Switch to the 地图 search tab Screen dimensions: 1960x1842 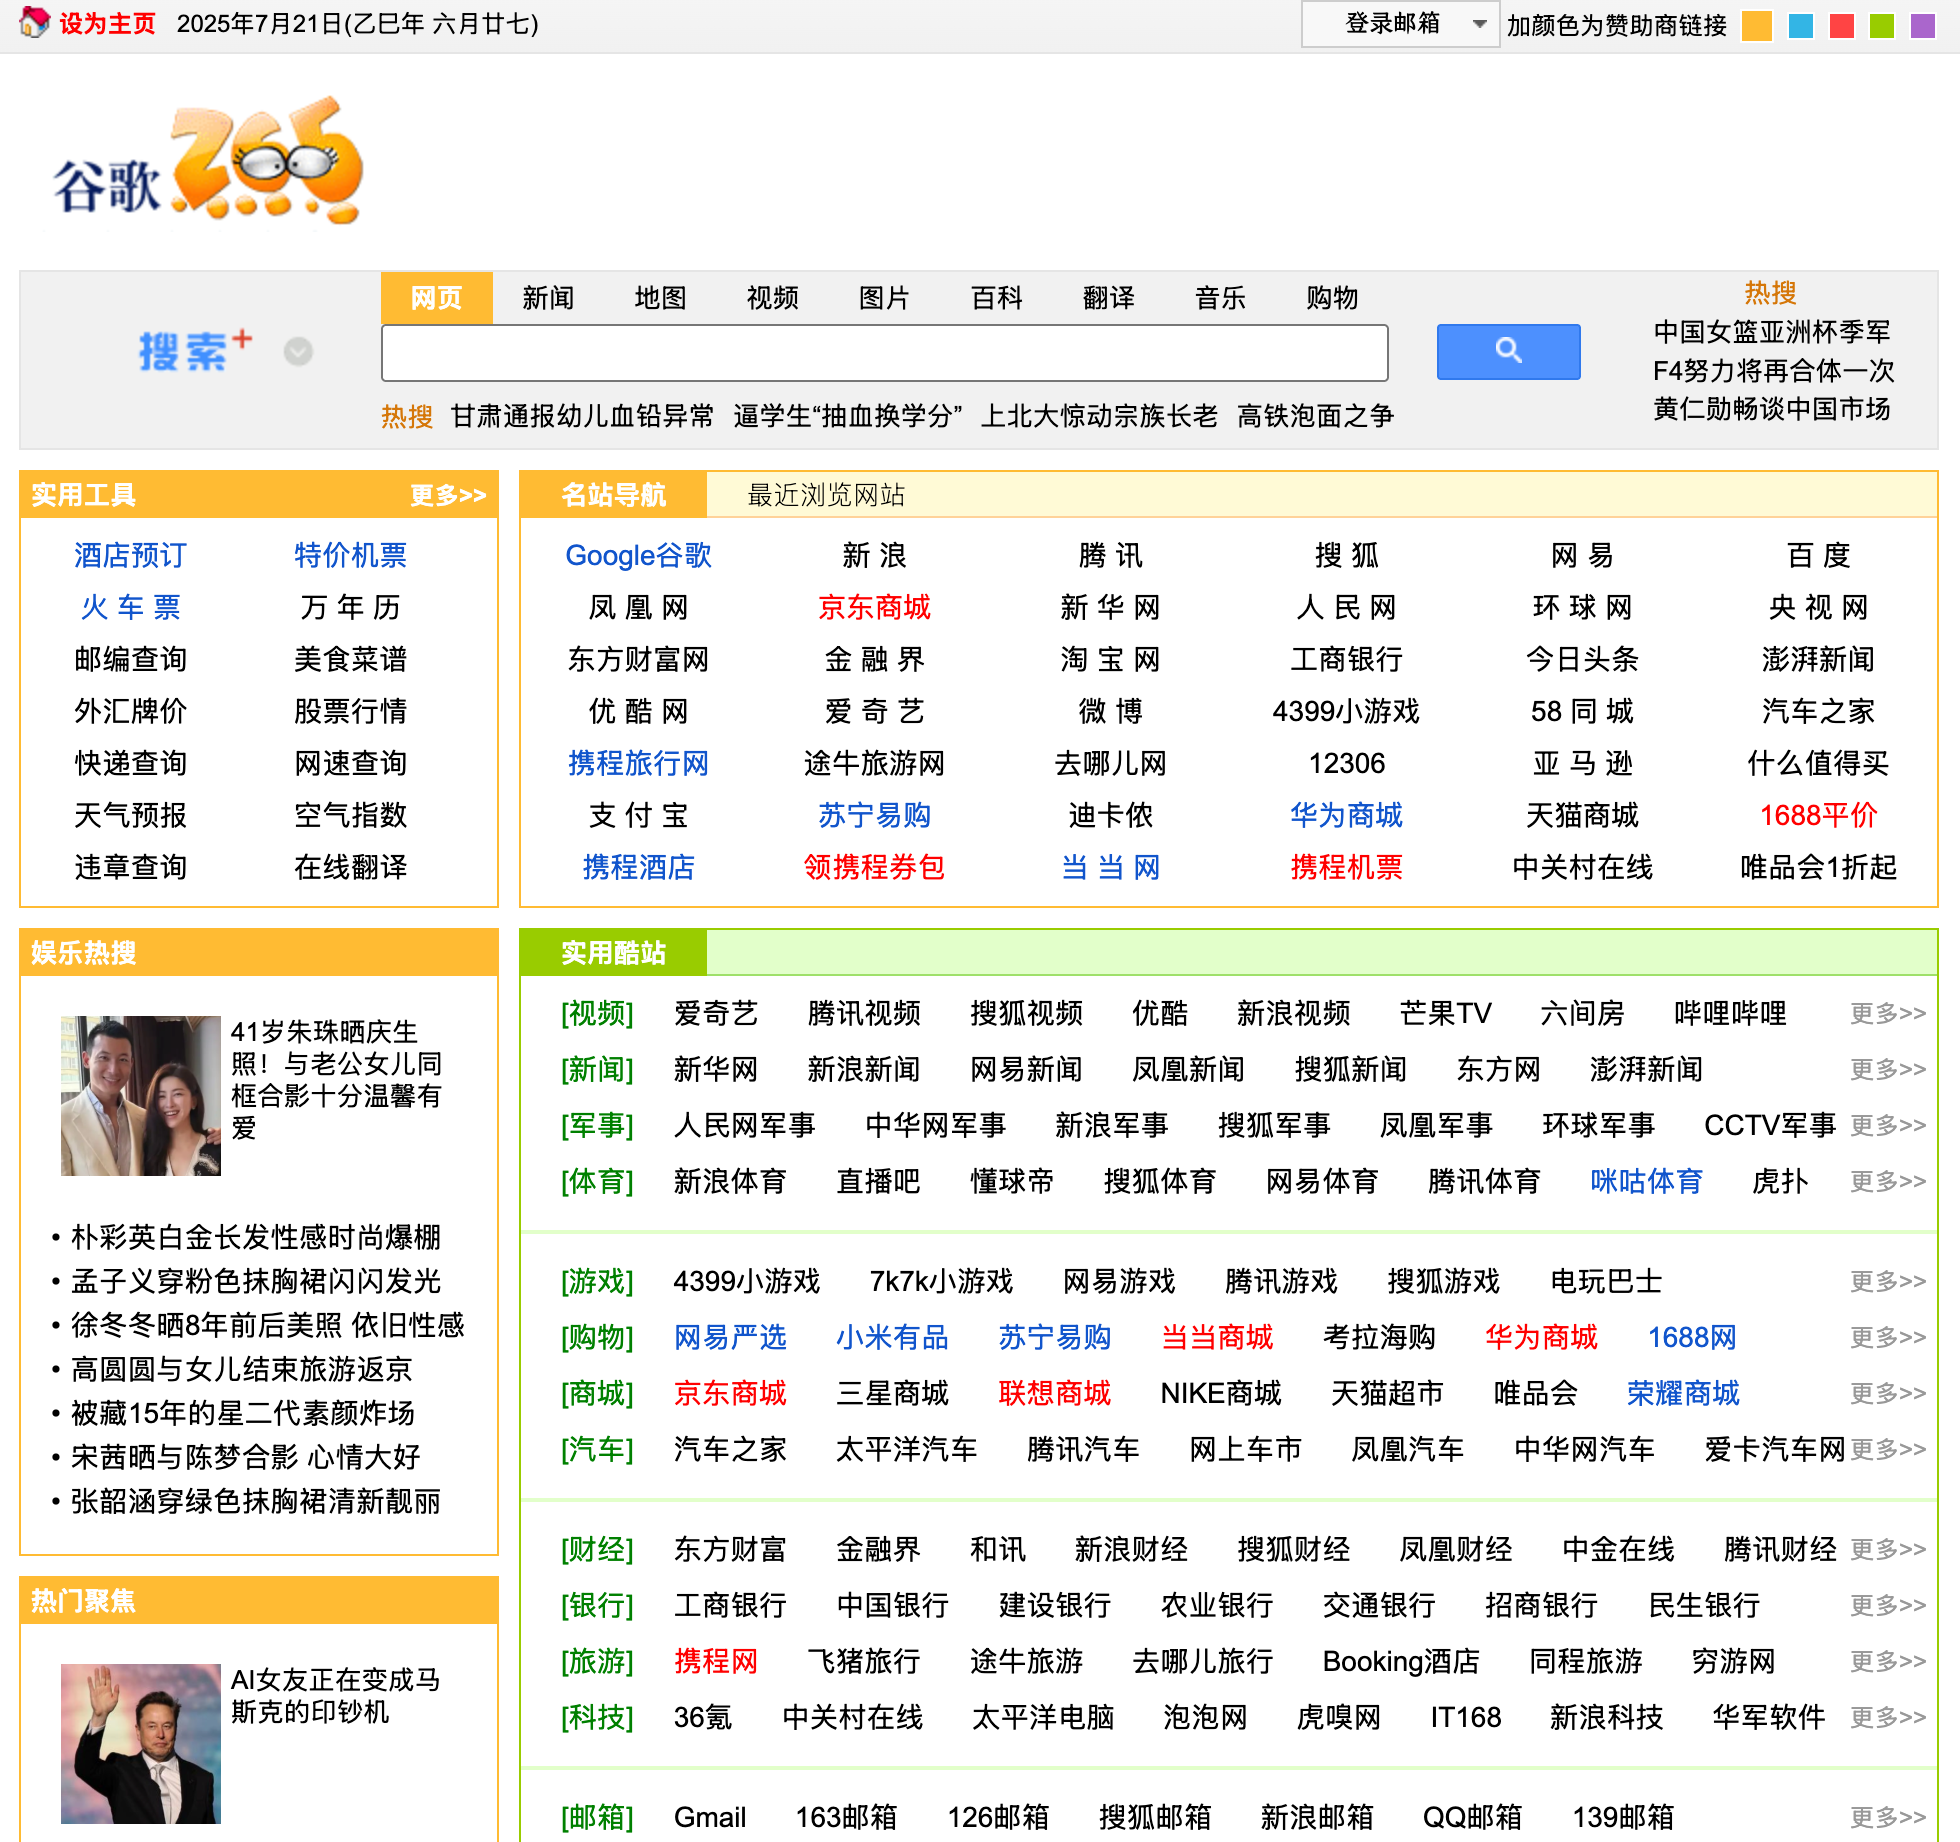[x=660, y=297]
